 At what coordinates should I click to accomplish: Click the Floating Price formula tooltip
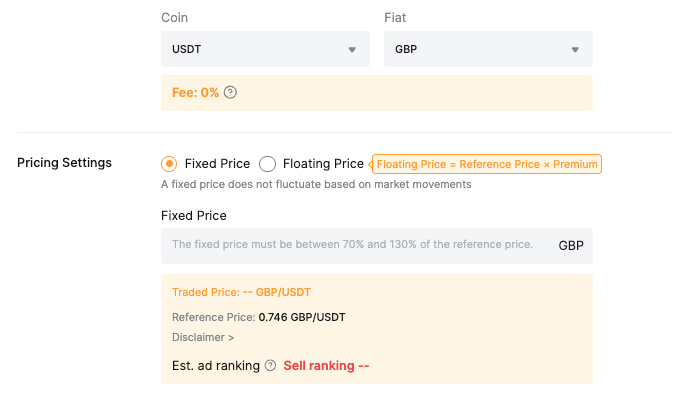[x=487, y=164]
